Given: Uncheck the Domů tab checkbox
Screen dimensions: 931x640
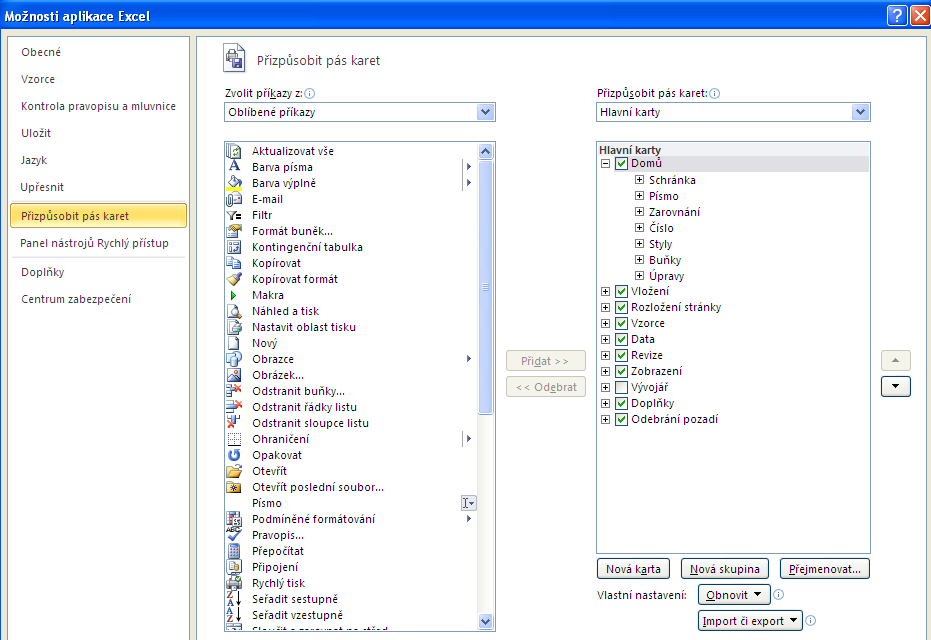Looking at the screenshot, I should (621, 163).
